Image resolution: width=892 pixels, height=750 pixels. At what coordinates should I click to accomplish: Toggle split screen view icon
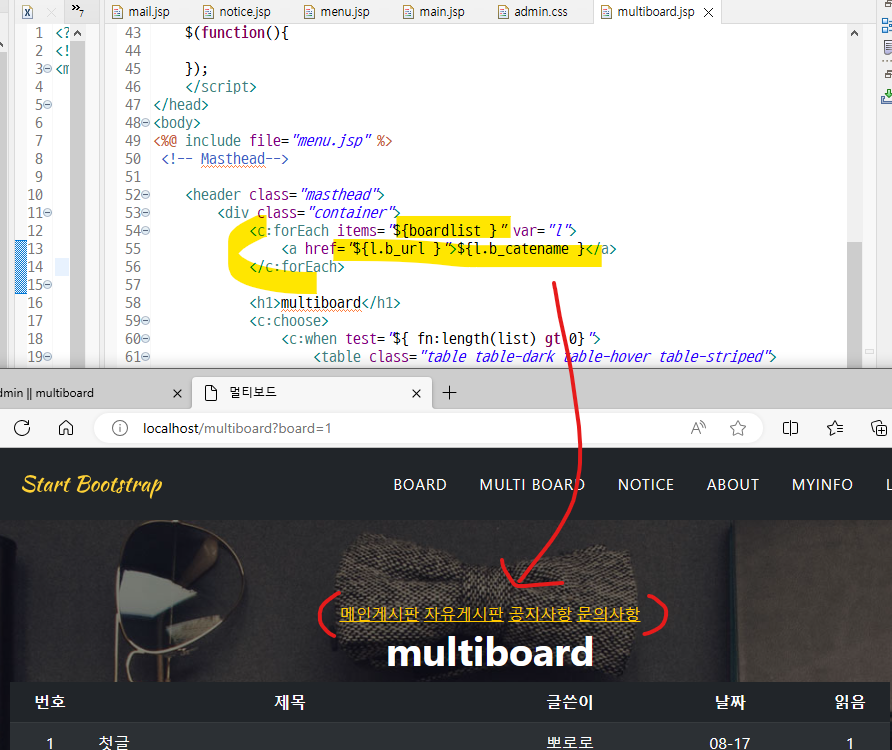(x=790, y=428)
